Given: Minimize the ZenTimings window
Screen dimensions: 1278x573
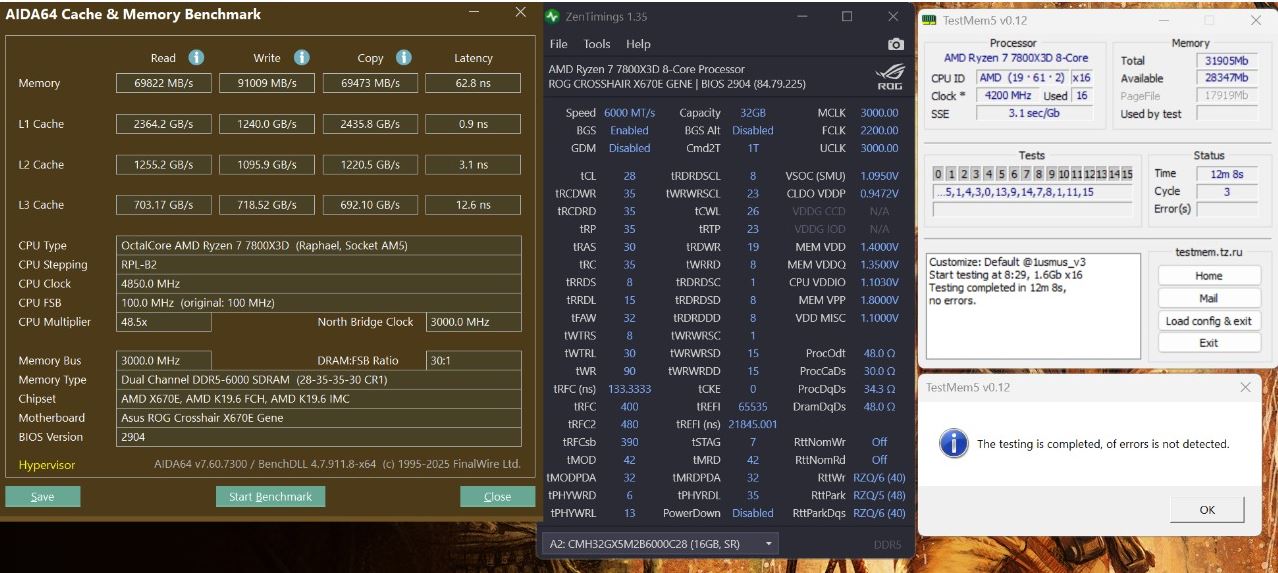Looking at the screenshot, I should point(801,17).
